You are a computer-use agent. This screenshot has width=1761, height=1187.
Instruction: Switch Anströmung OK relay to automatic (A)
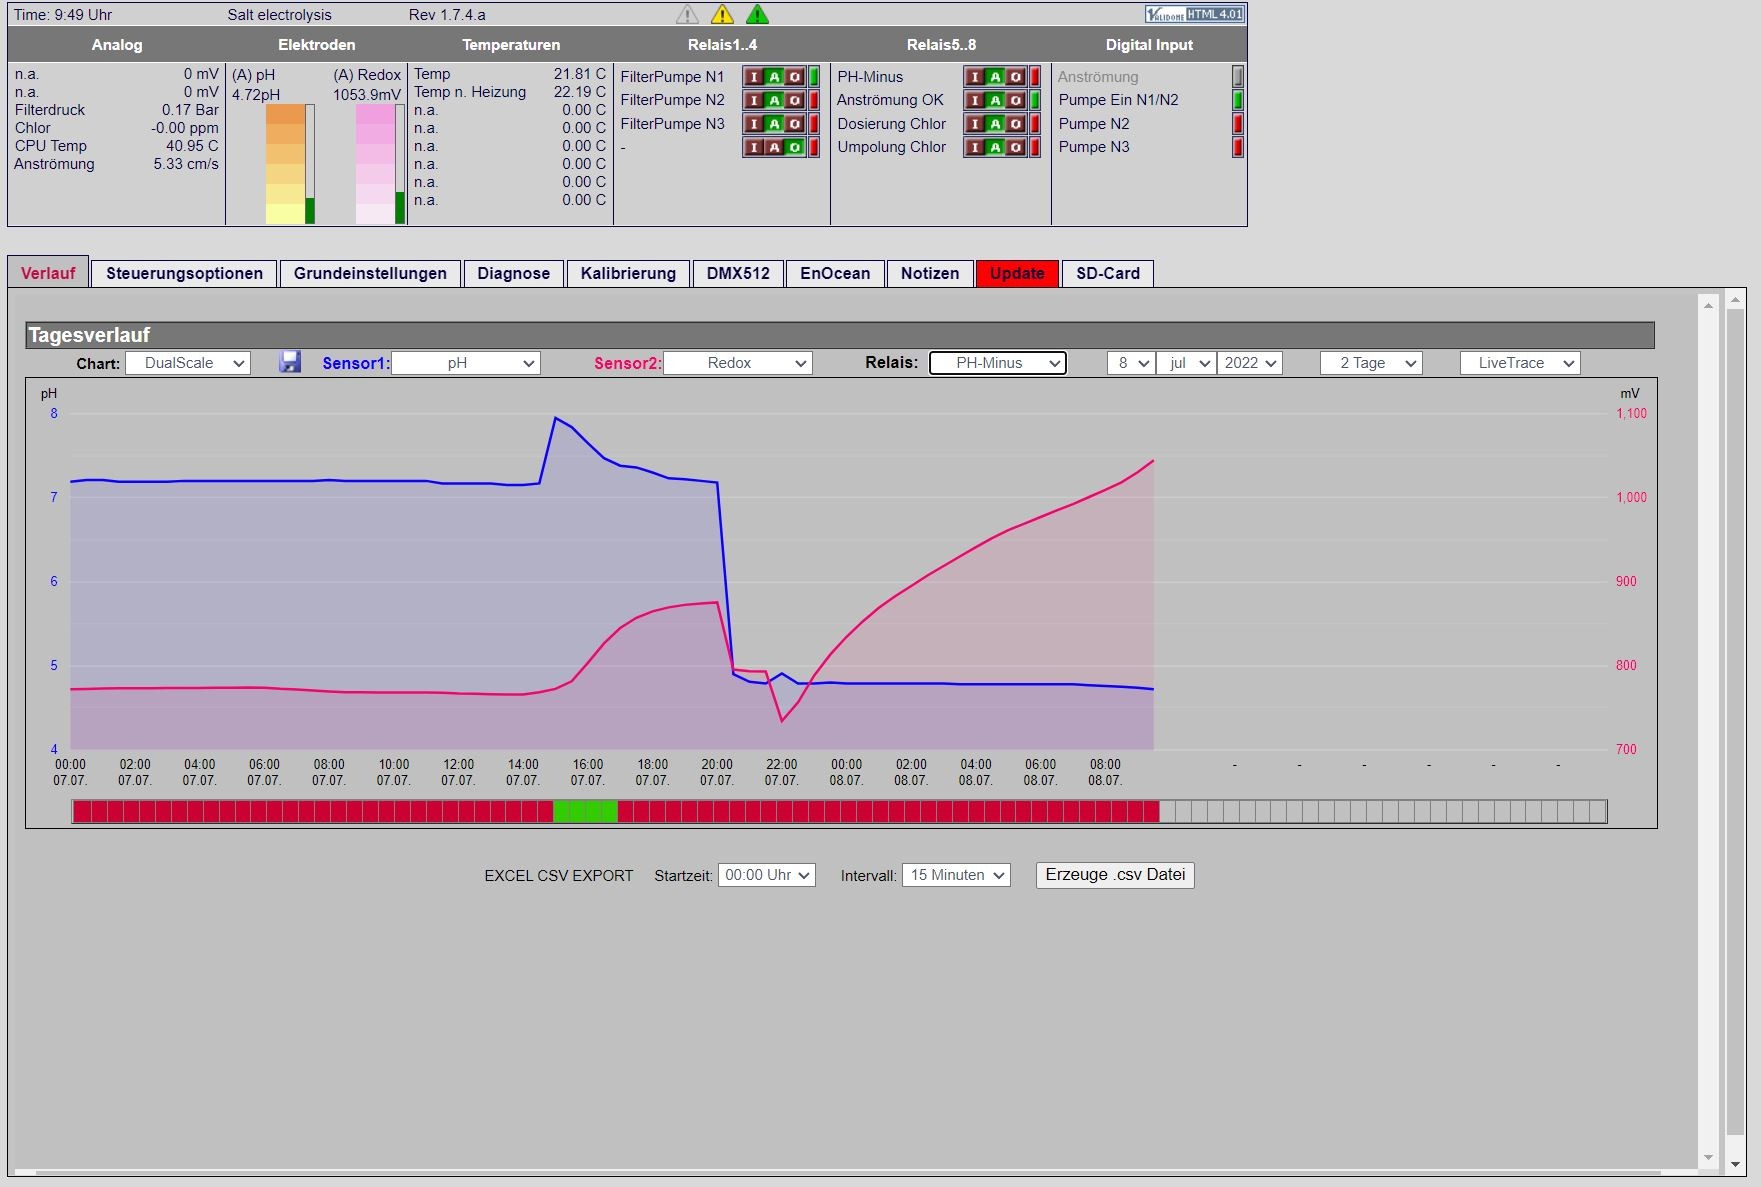[995, 100]
